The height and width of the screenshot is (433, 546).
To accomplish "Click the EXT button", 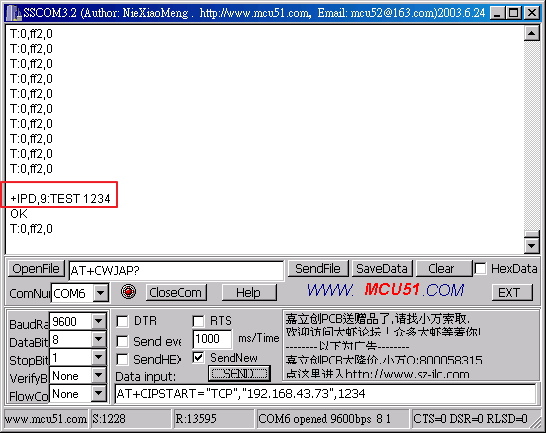I will [x=512, y=293].
